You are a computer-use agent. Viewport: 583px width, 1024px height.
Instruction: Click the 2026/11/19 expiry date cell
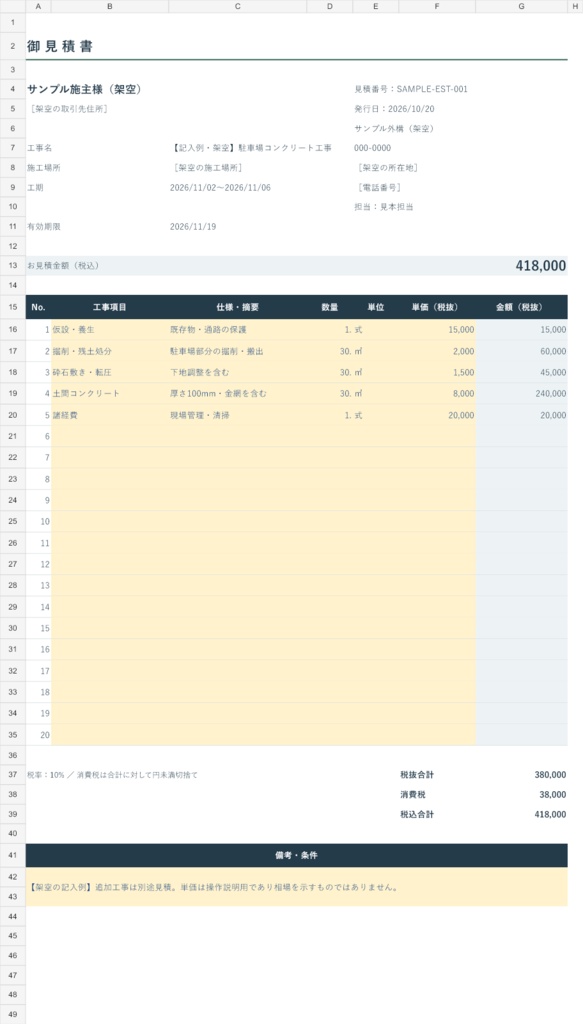(193, 227)
